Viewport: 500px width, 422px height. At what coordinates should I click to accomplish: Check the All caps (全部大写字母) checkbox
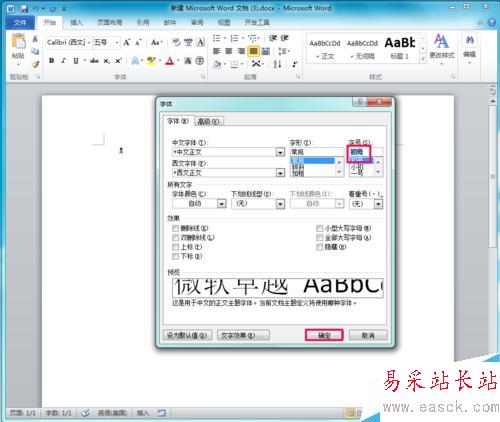[x=319, y=238]
